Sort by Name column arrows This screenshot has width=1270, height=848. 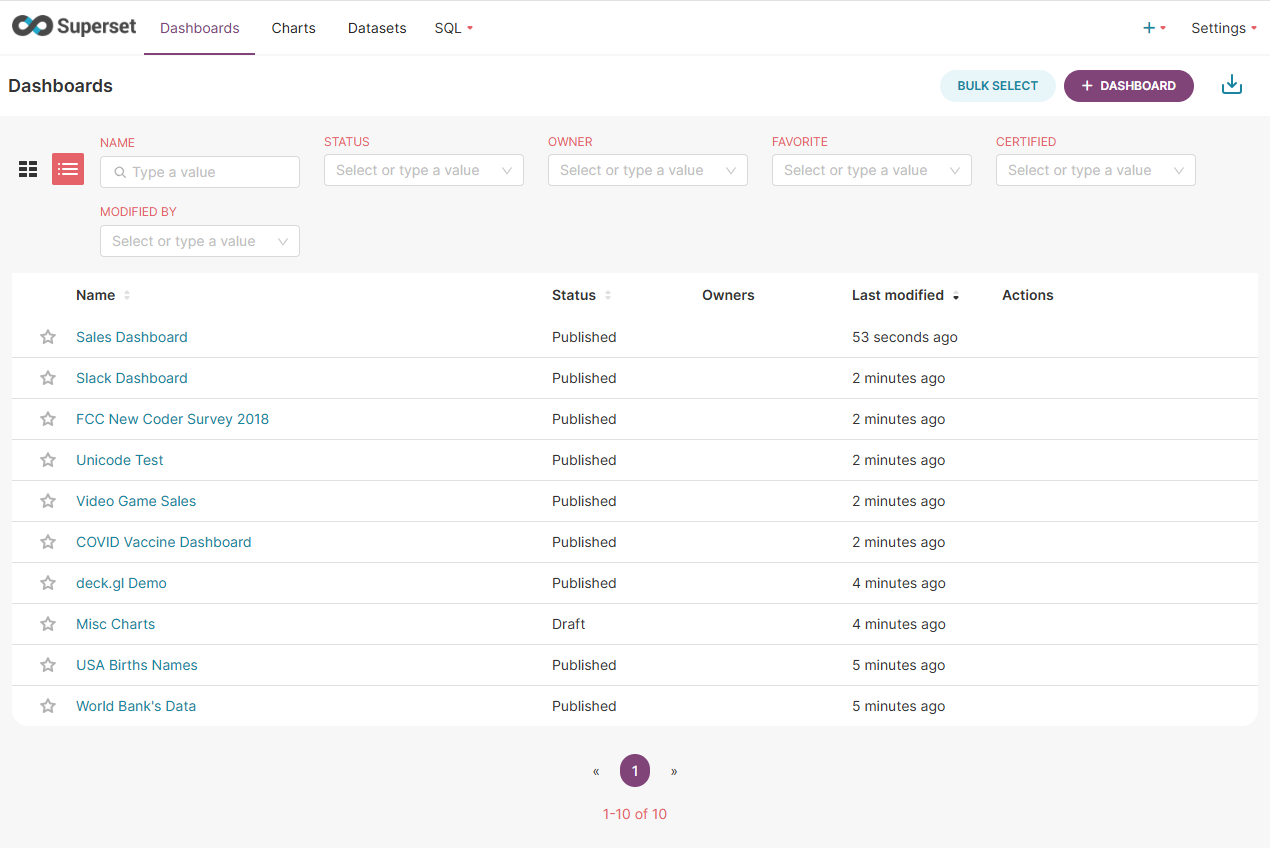point(127,296)
